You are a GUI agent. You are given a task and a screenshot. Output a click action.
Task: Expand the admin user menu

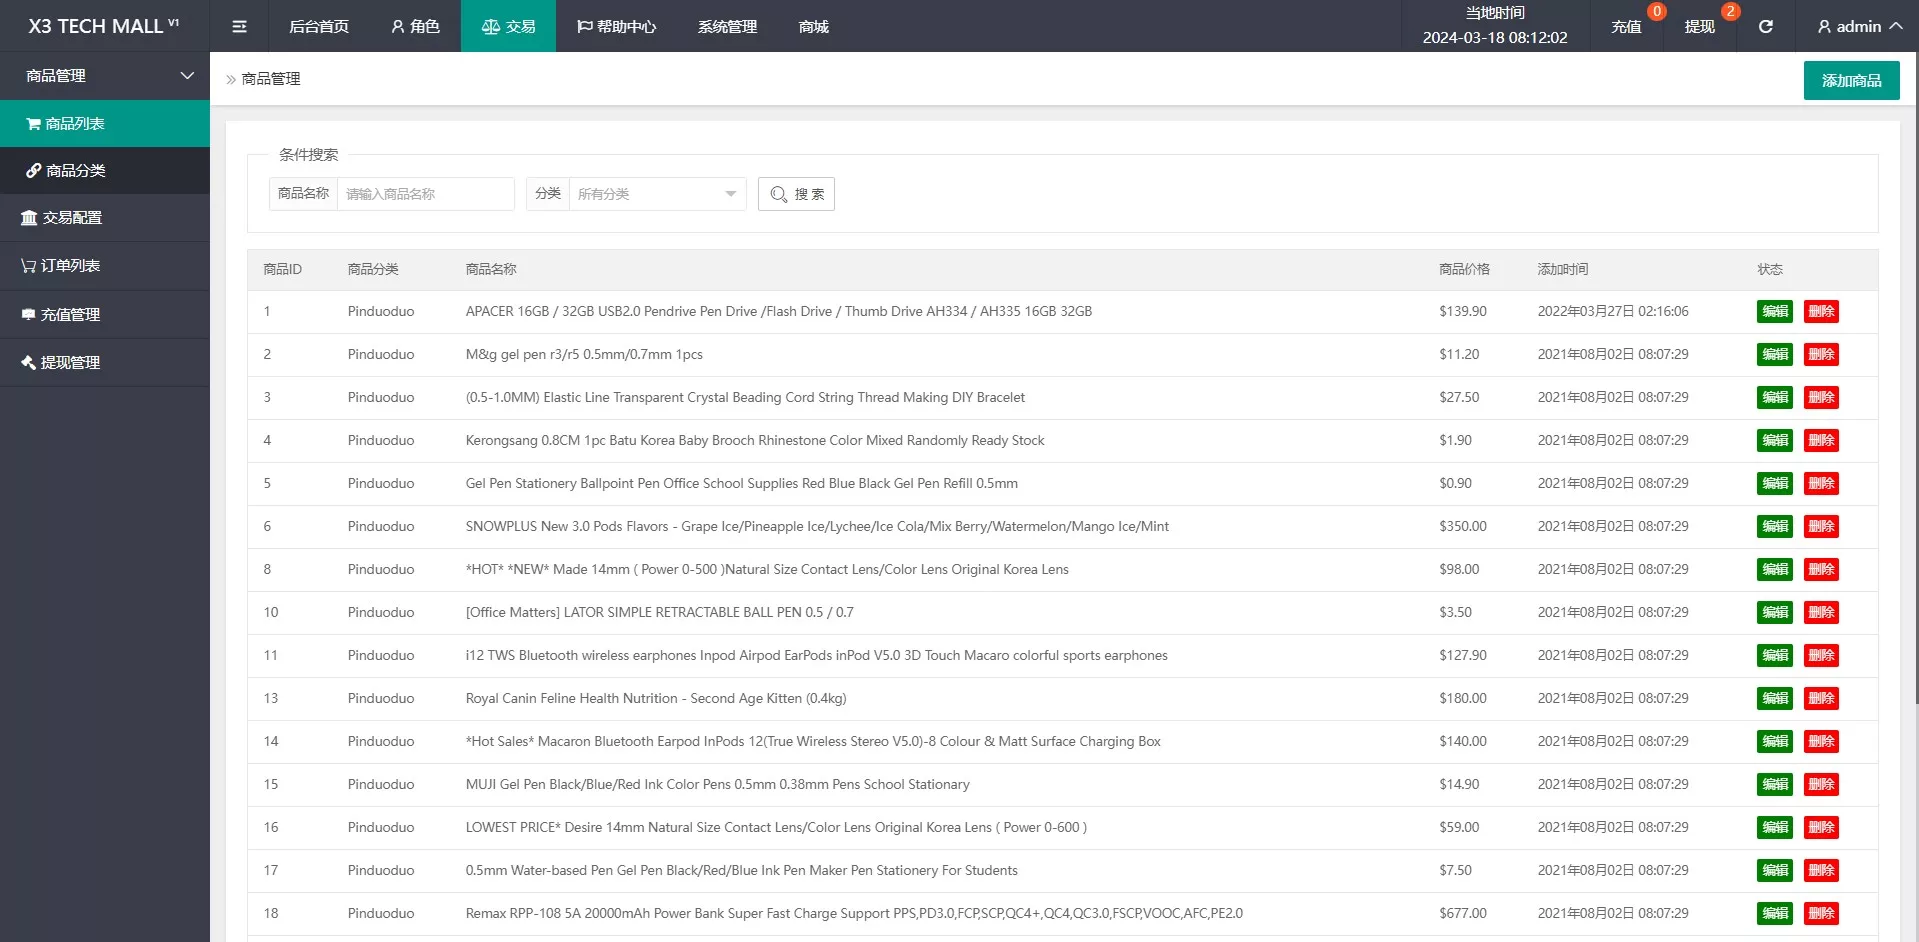(x=1858, y=27)
